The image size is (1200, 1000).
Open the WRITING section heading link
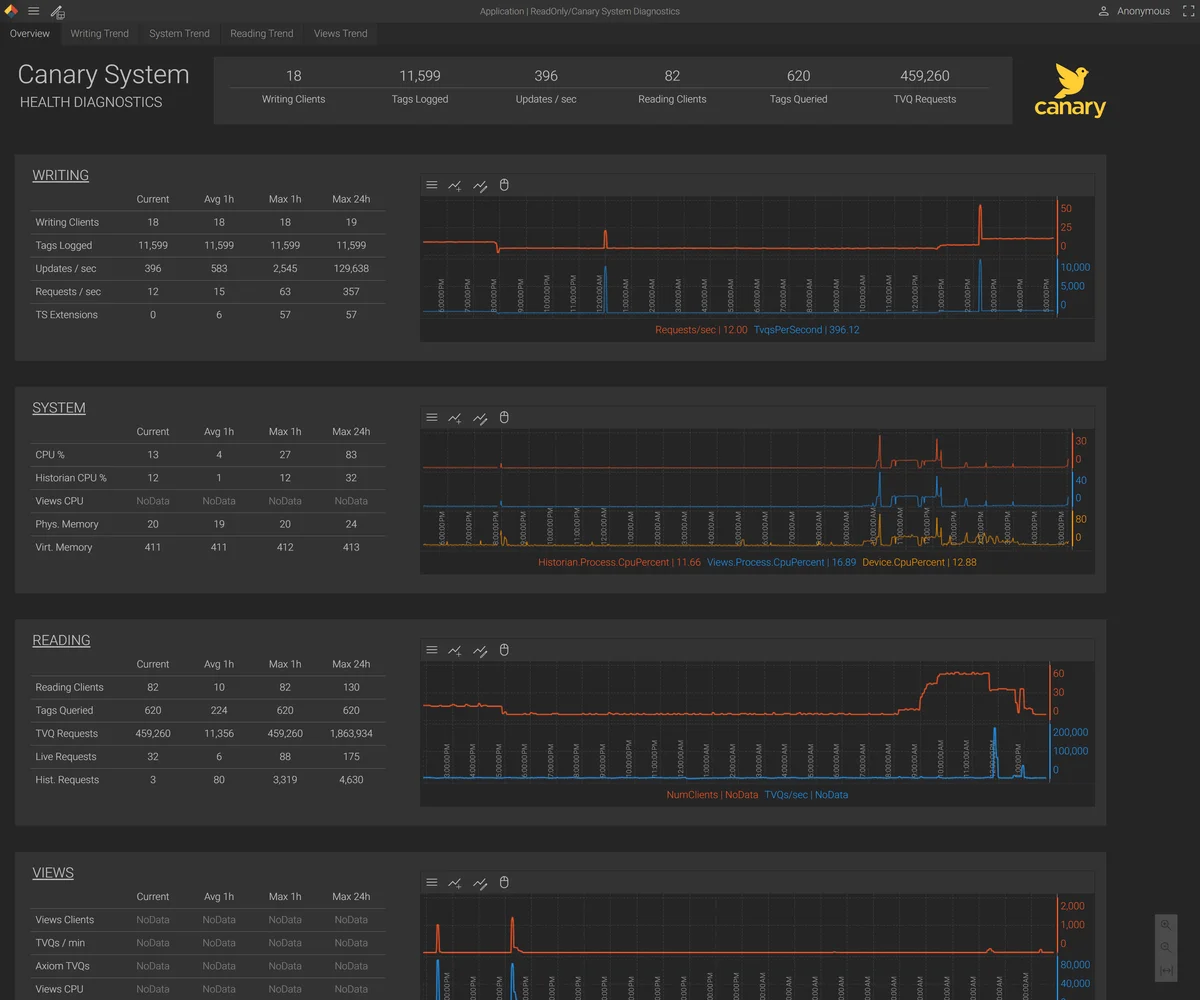61,175
